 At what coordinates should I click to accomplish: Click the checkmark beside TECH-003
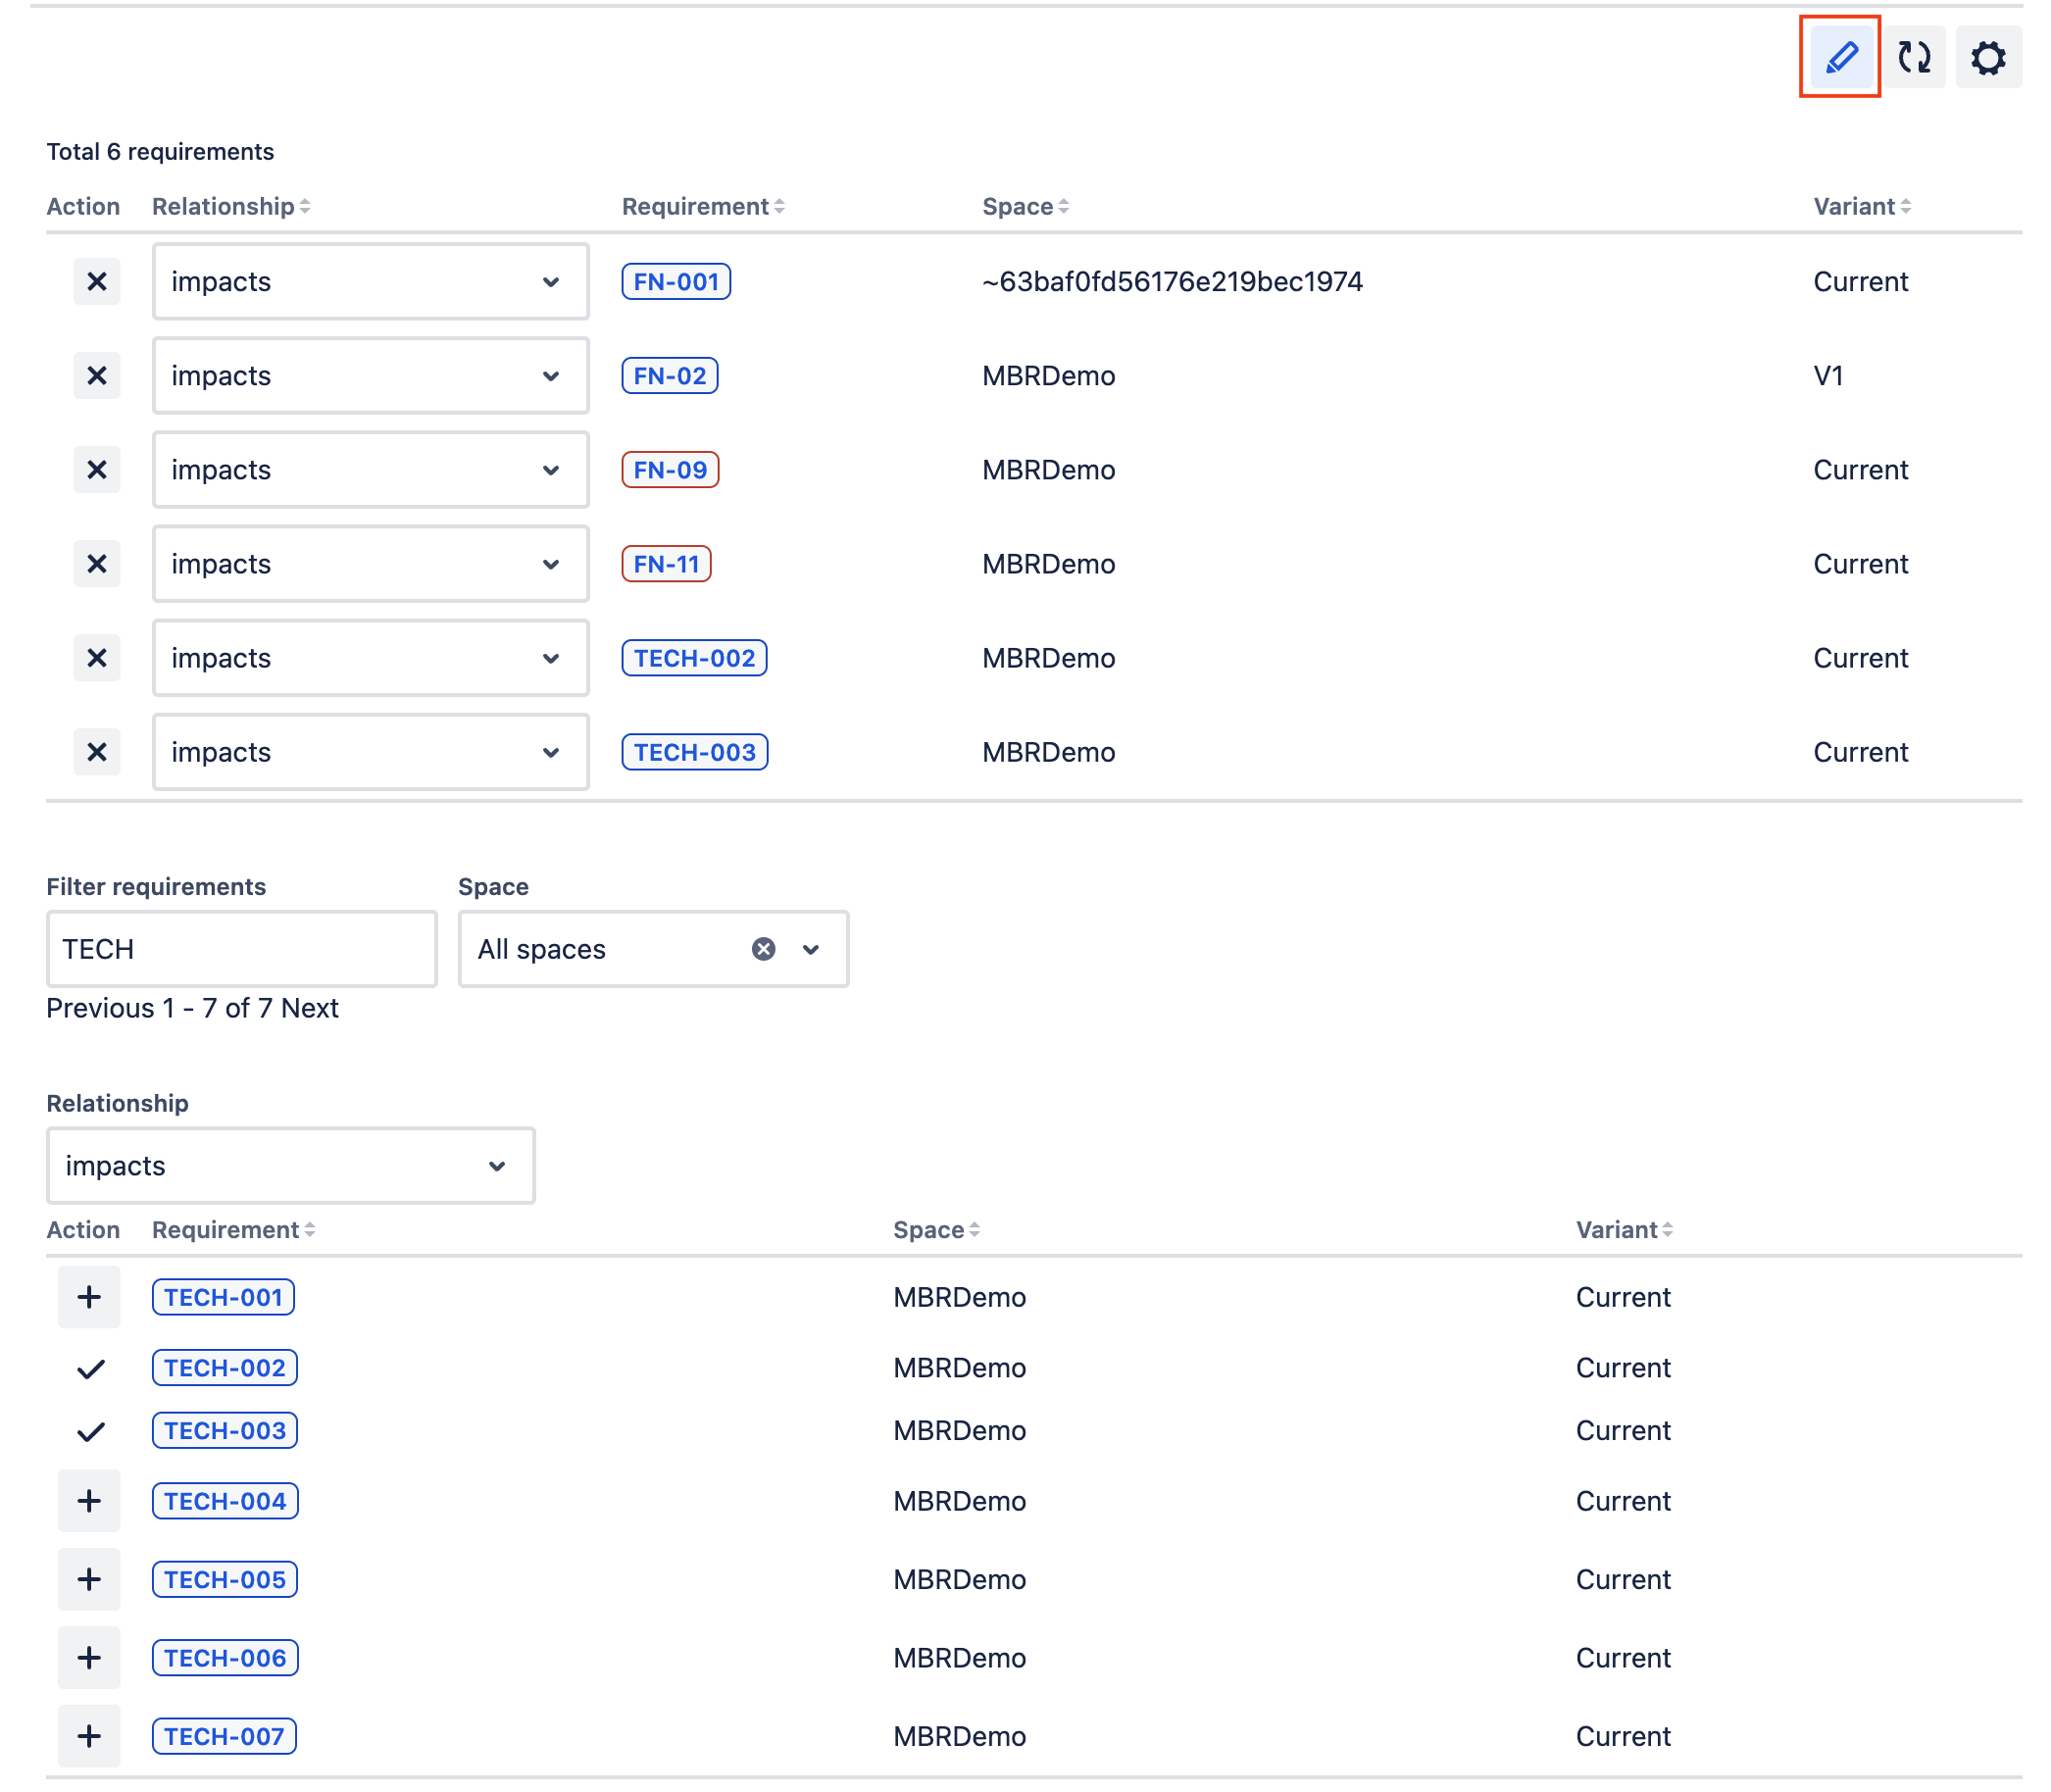[90, 1431]
